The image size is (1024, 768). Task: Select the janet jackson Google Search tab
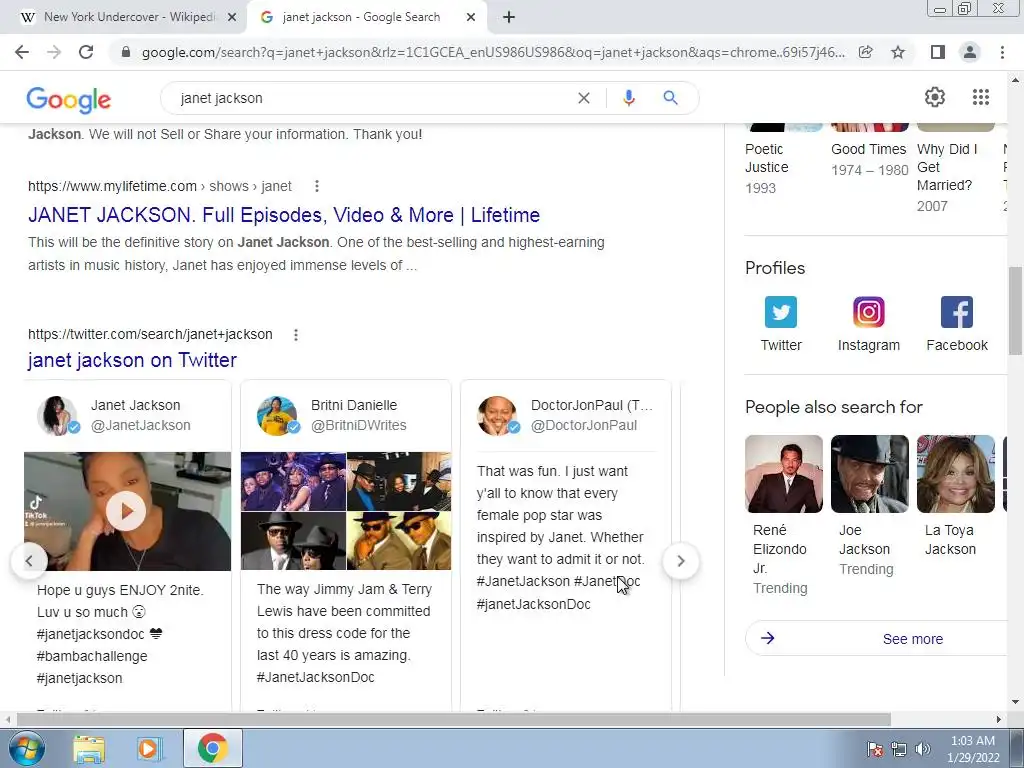tap(361, 17)
